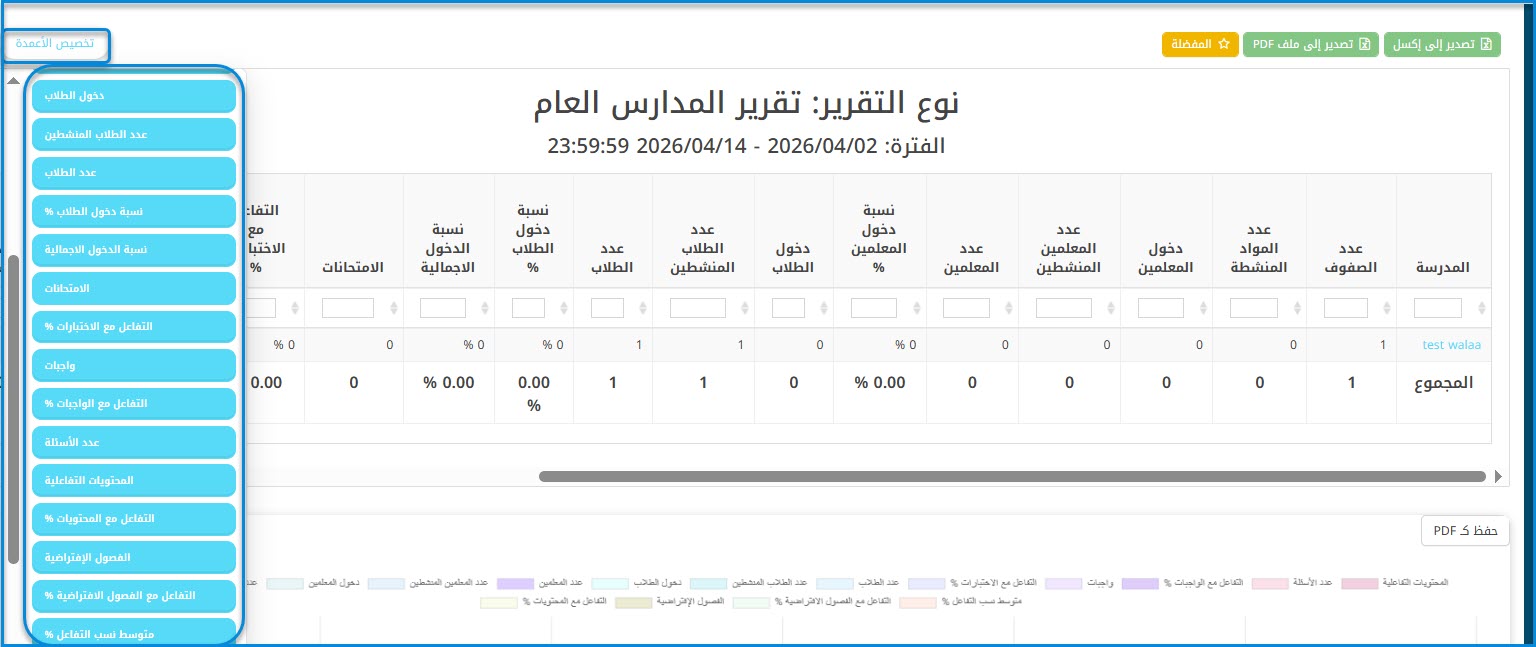Toggle عدد الطلاب المنشطين column visibility
Screen dimensions: 1536x647
pyautogui.click(x=134, y=134)
